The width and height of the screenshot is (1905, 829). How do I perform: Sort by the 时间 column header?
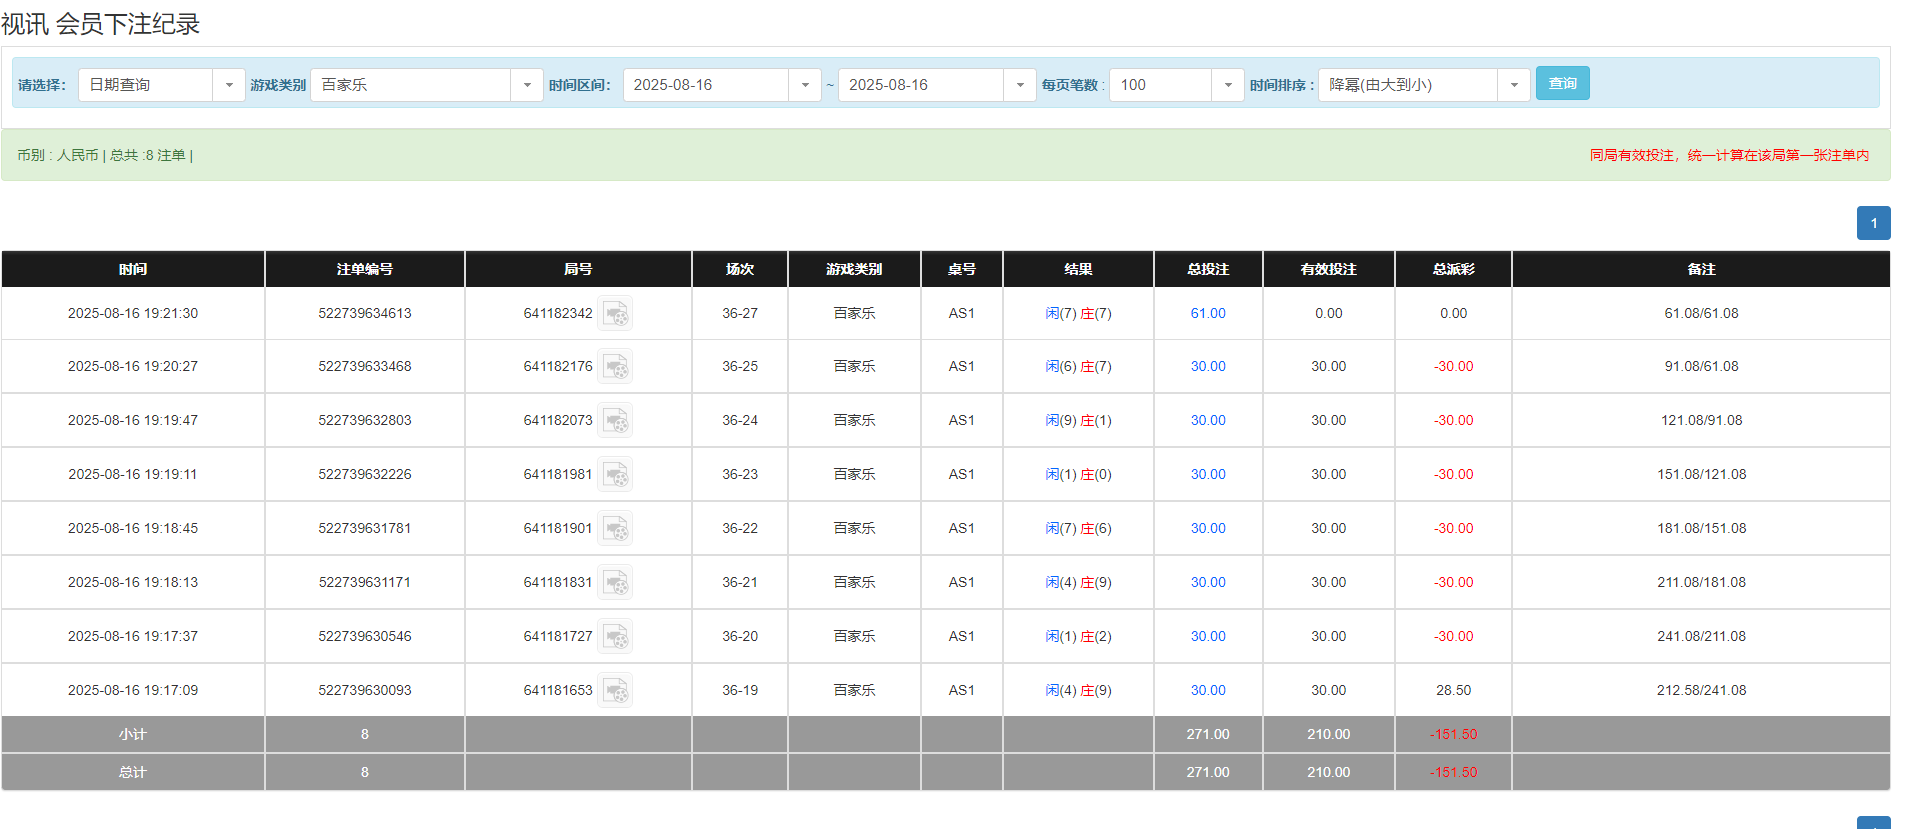pos(133,269)
